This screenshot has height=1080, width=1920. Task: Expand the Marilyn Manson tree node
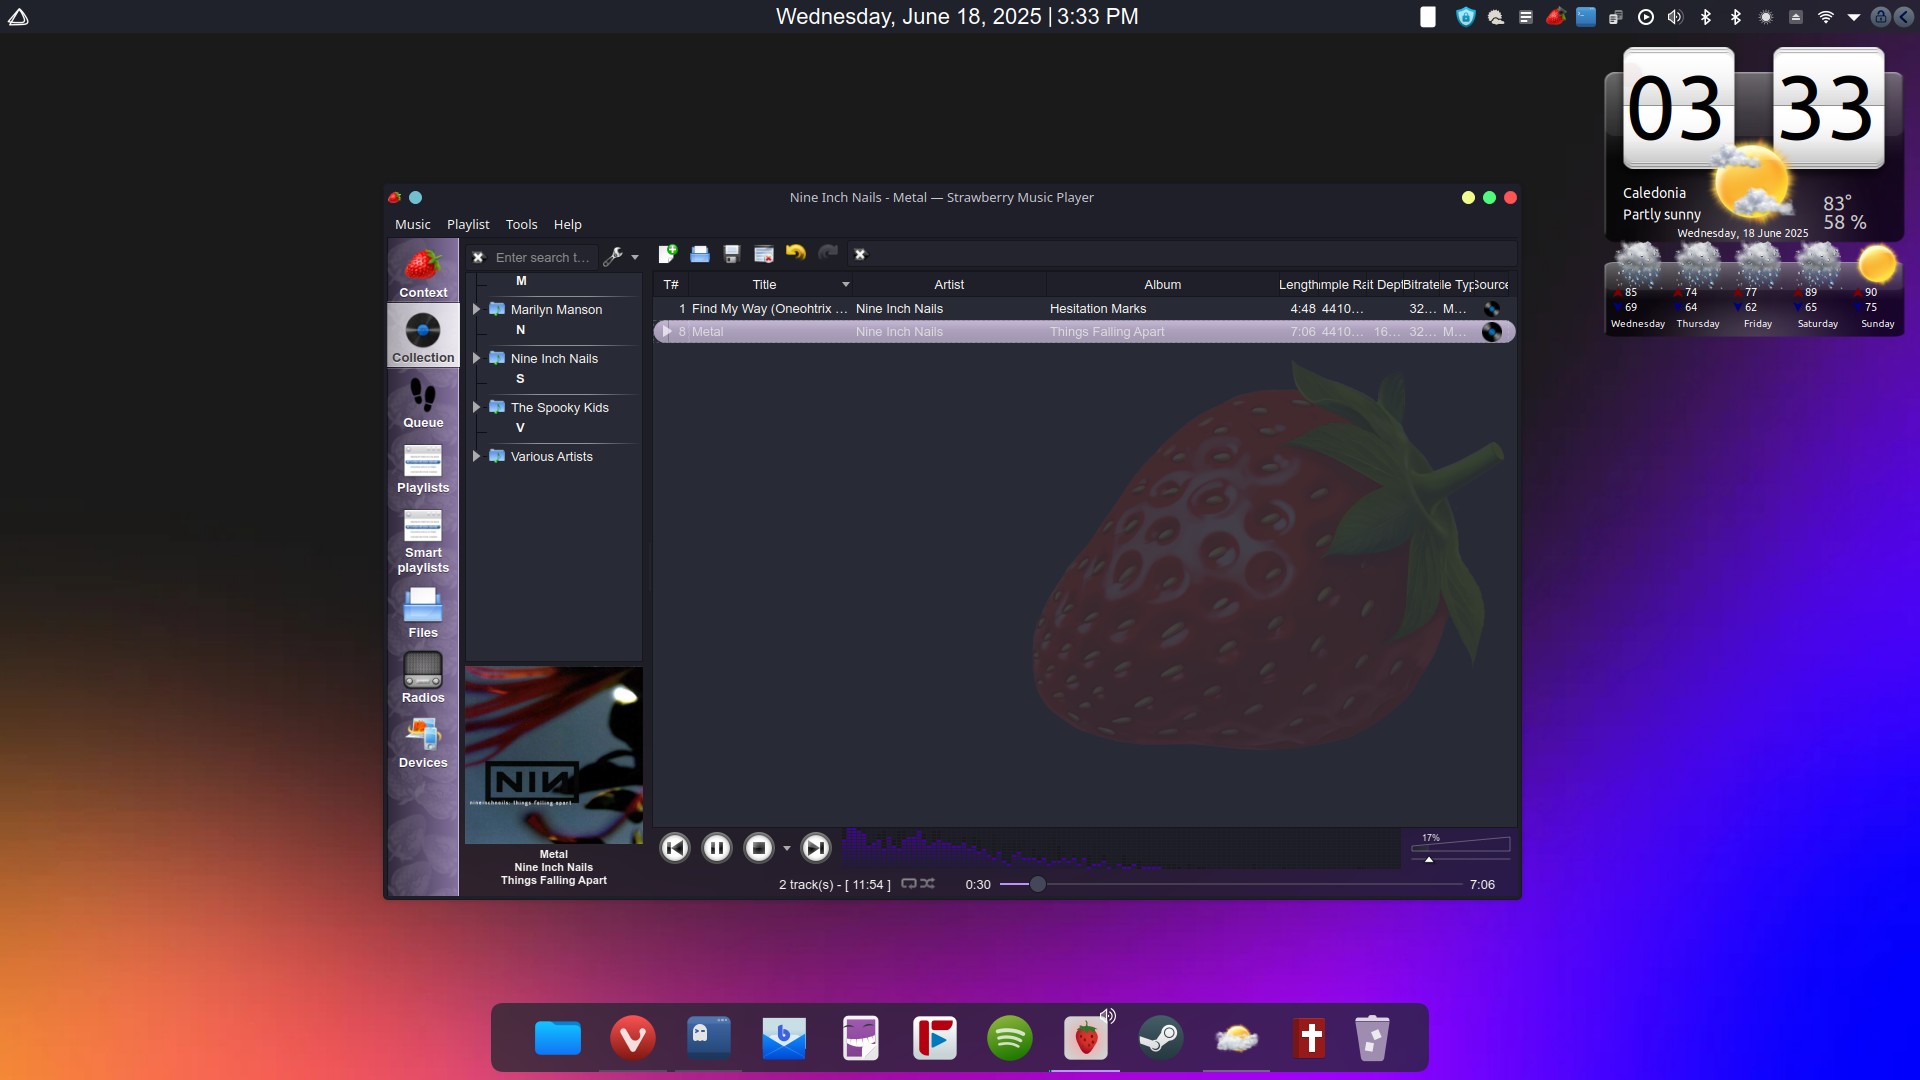point(477,309)
